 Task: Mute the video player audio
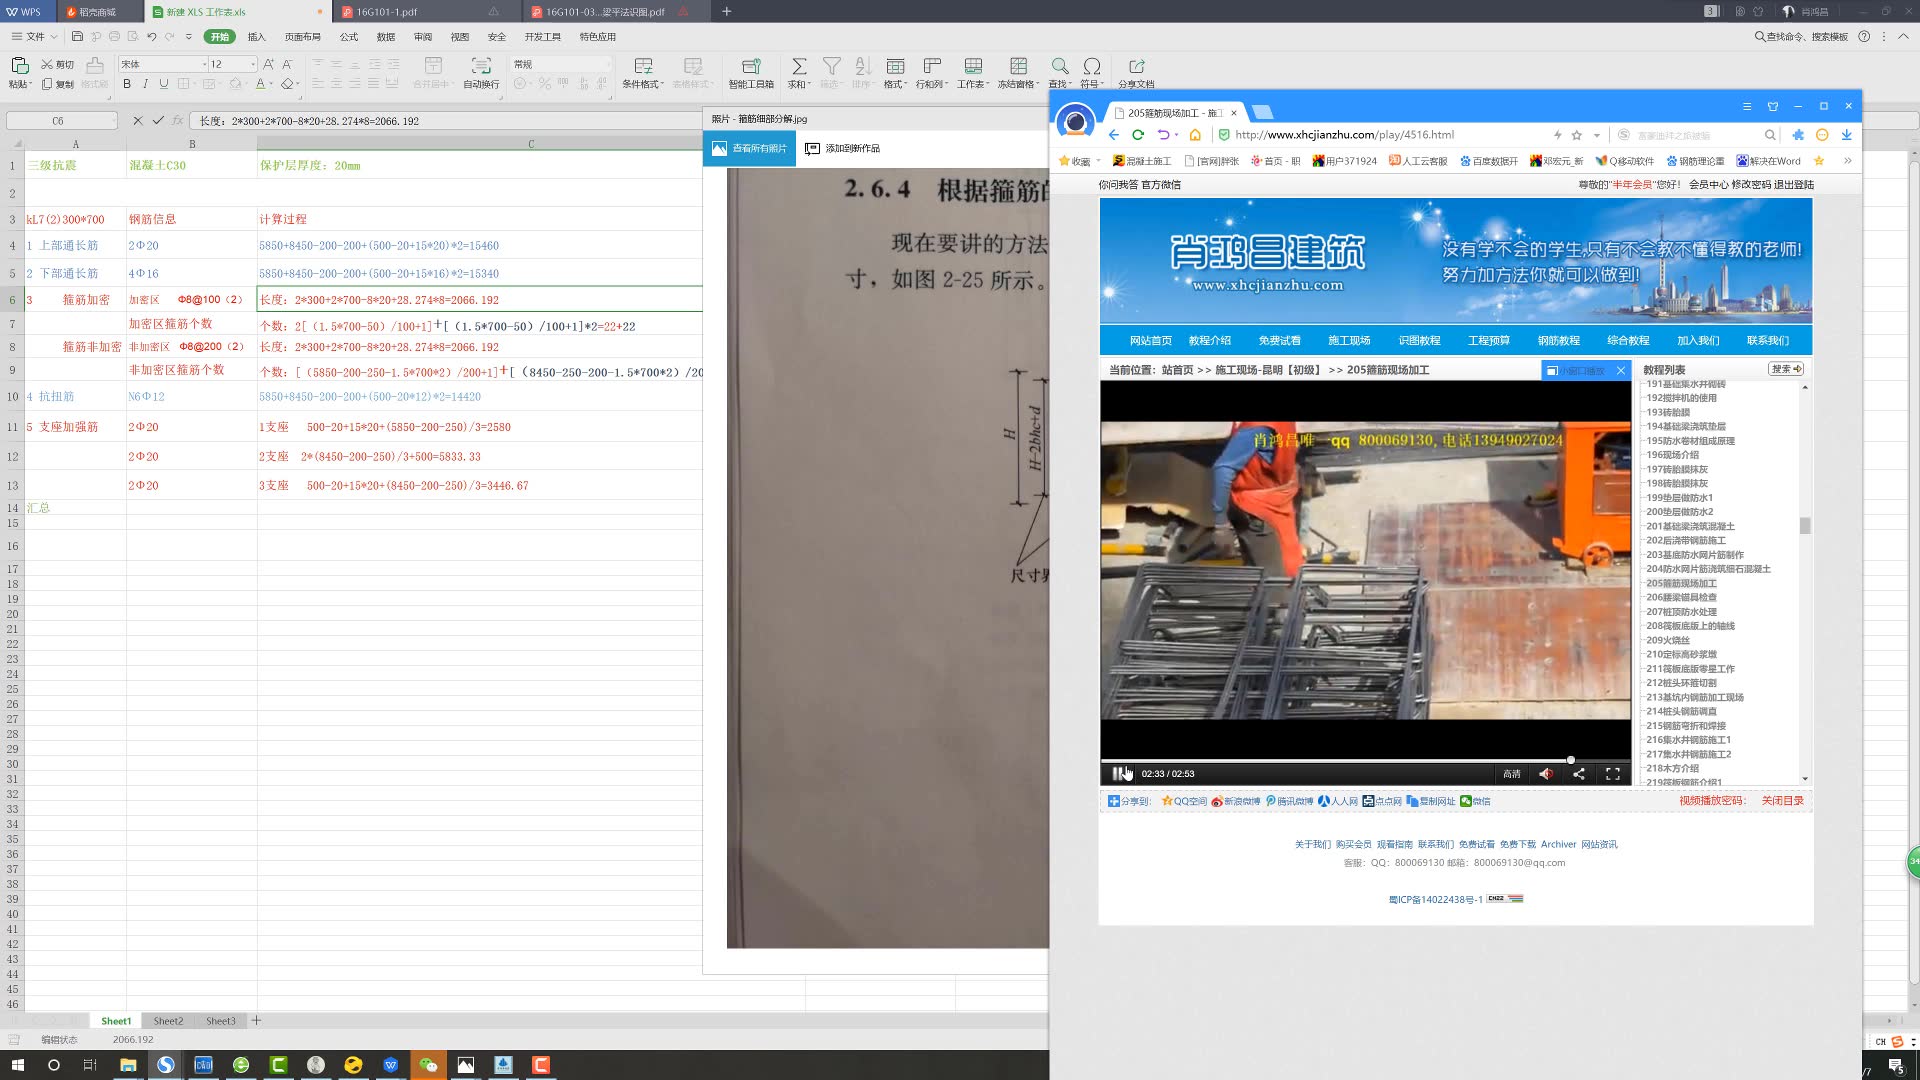click(x=1545, y=773)
